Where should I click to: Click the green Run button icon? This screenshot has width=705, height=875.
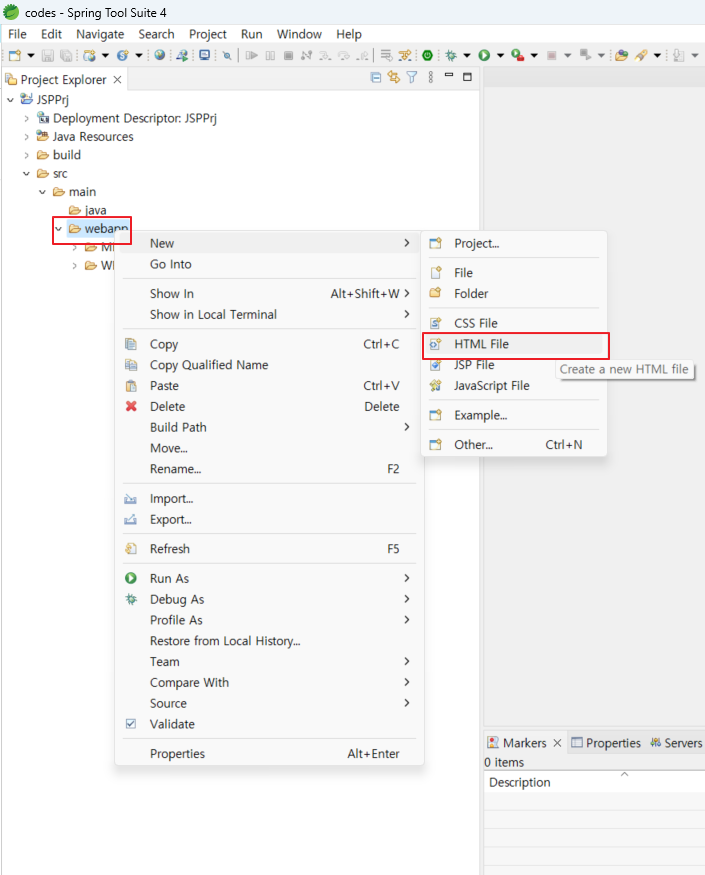[x=485, y=55]
